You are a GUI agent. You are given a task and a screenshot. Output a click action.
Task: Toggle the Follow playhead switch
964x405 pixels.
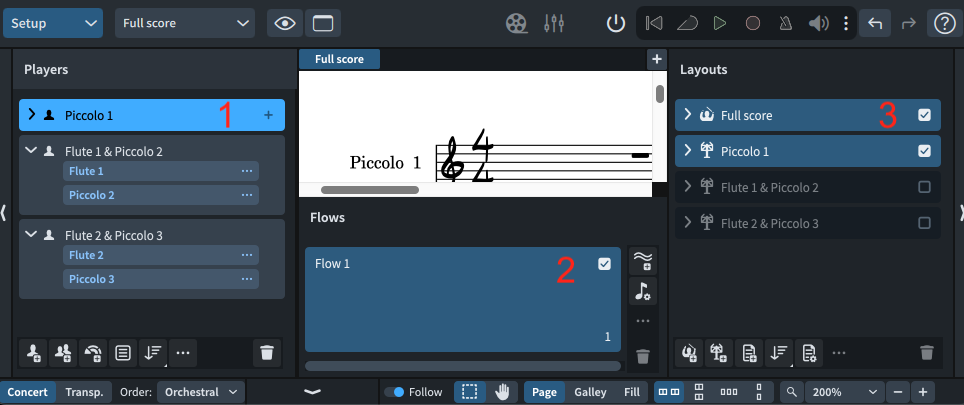click(x=400, y=392)
